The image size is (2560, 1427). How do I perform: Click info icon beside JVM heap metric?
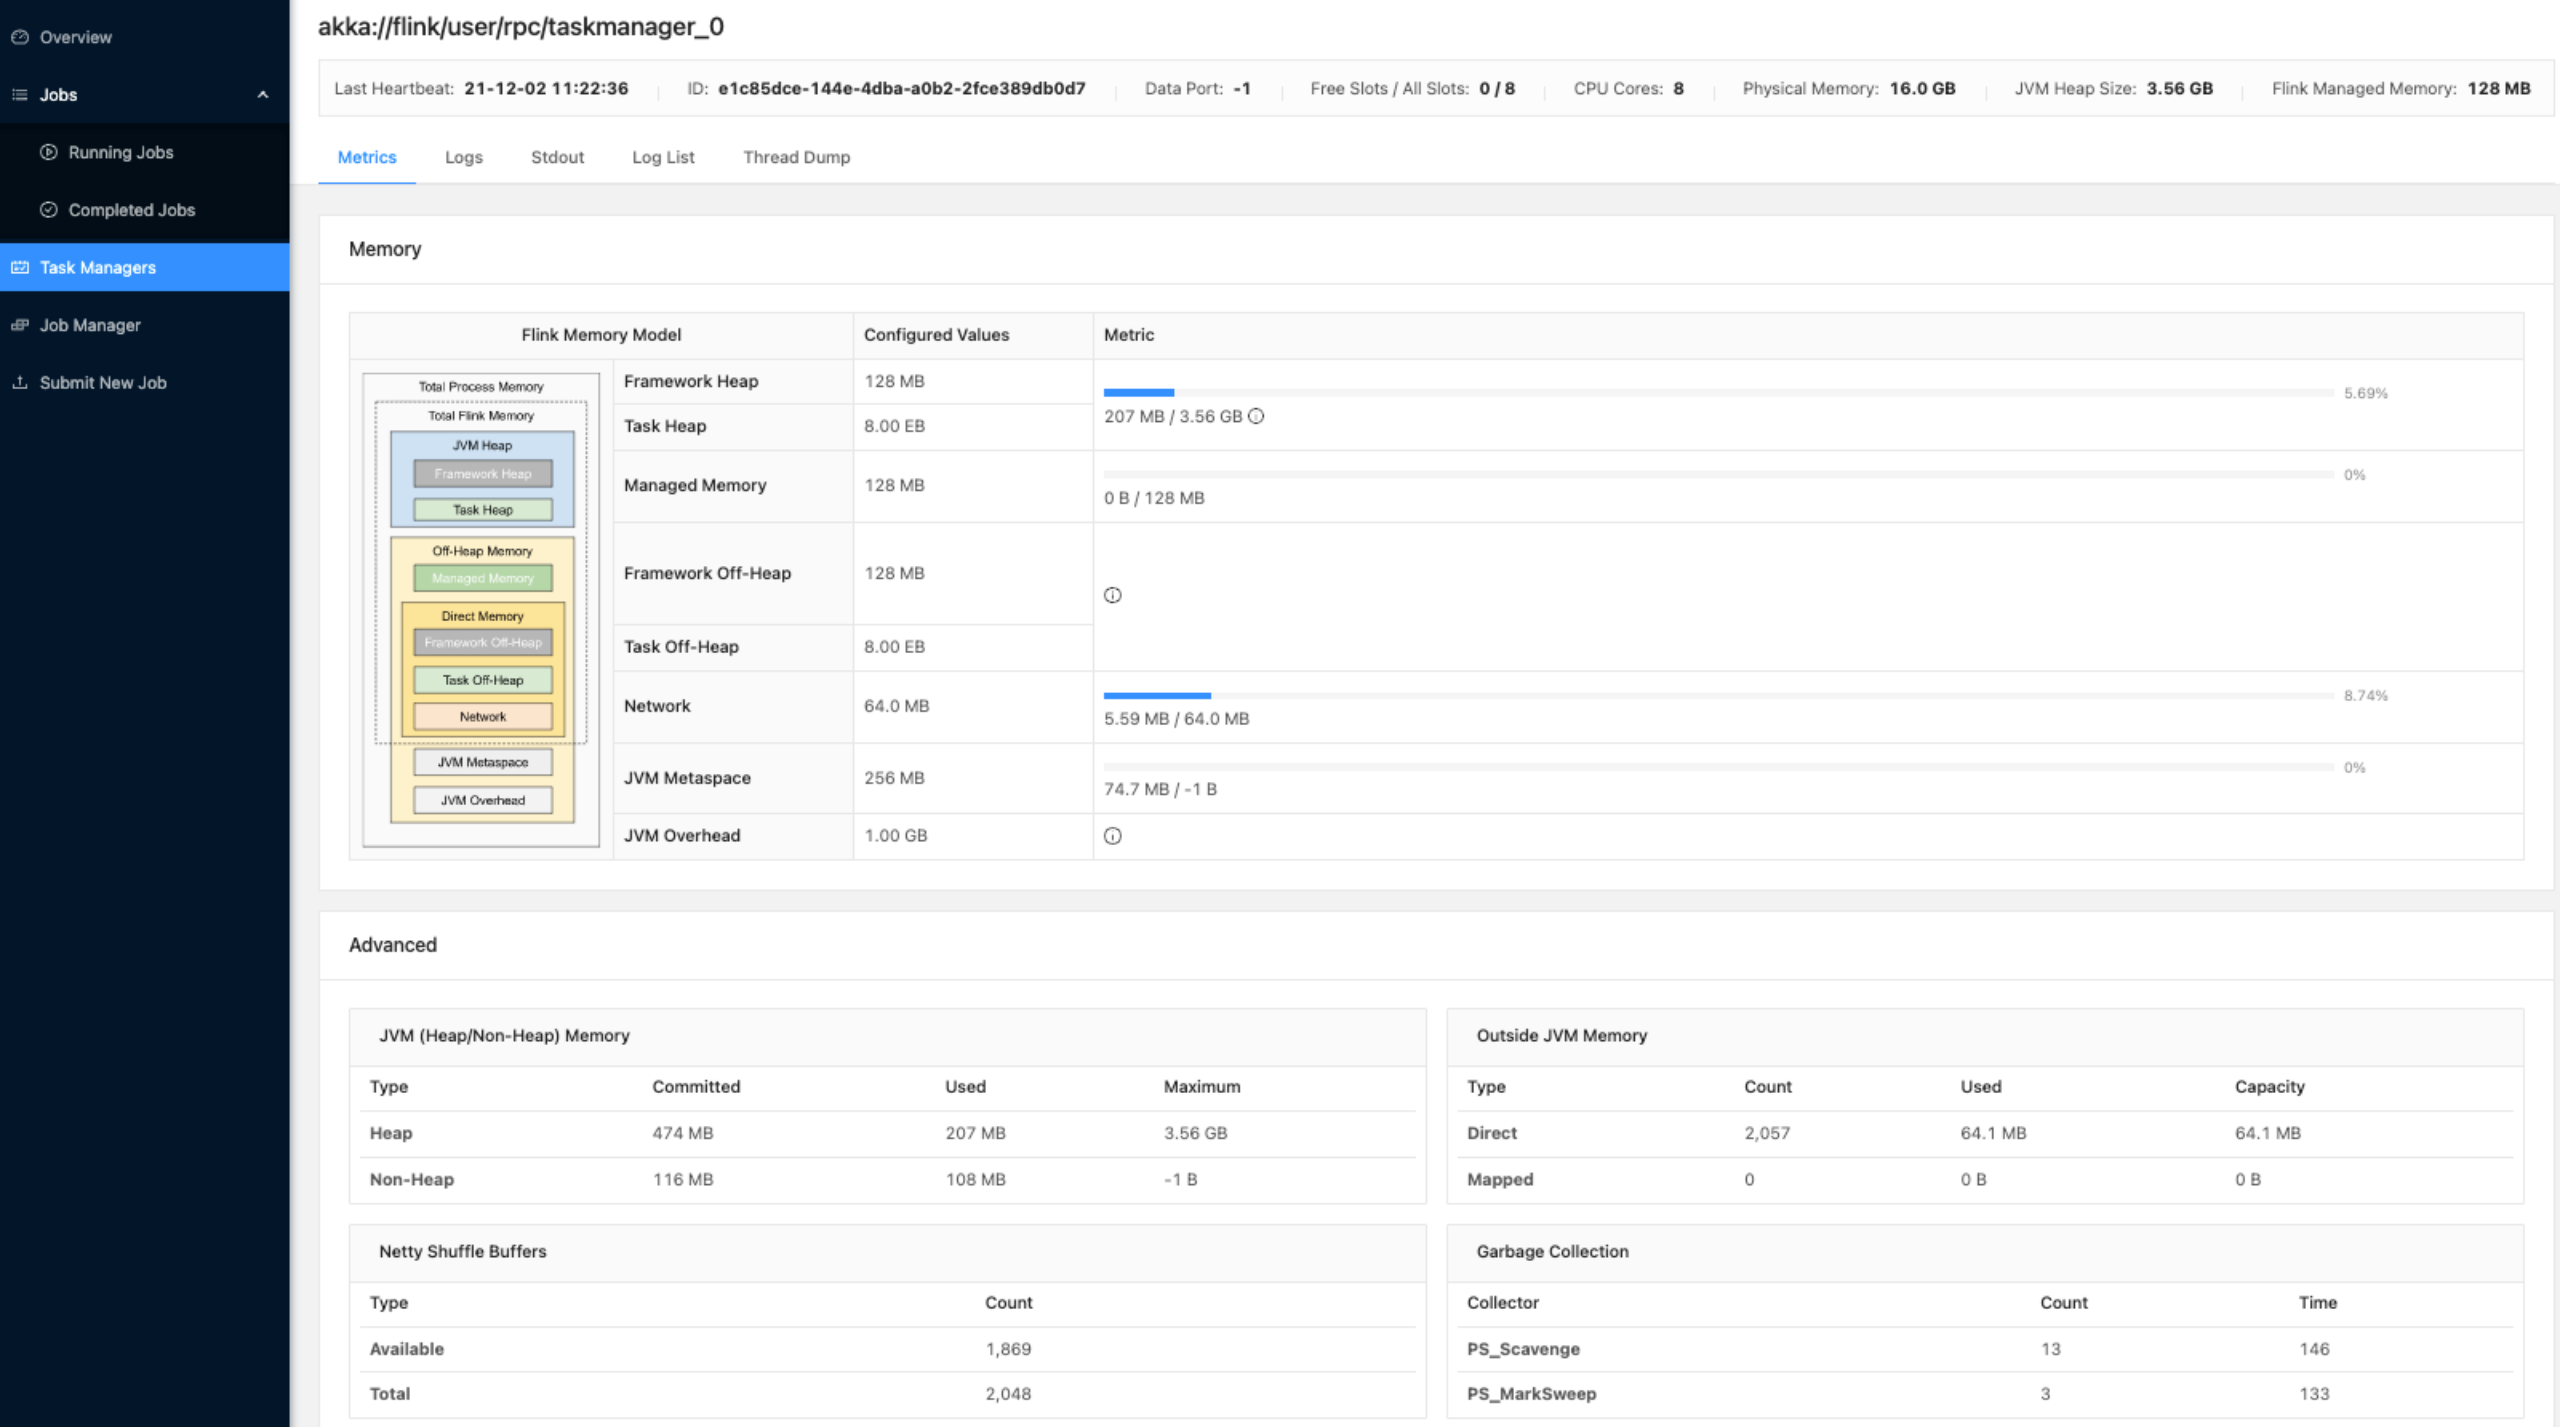(1256, 416)
